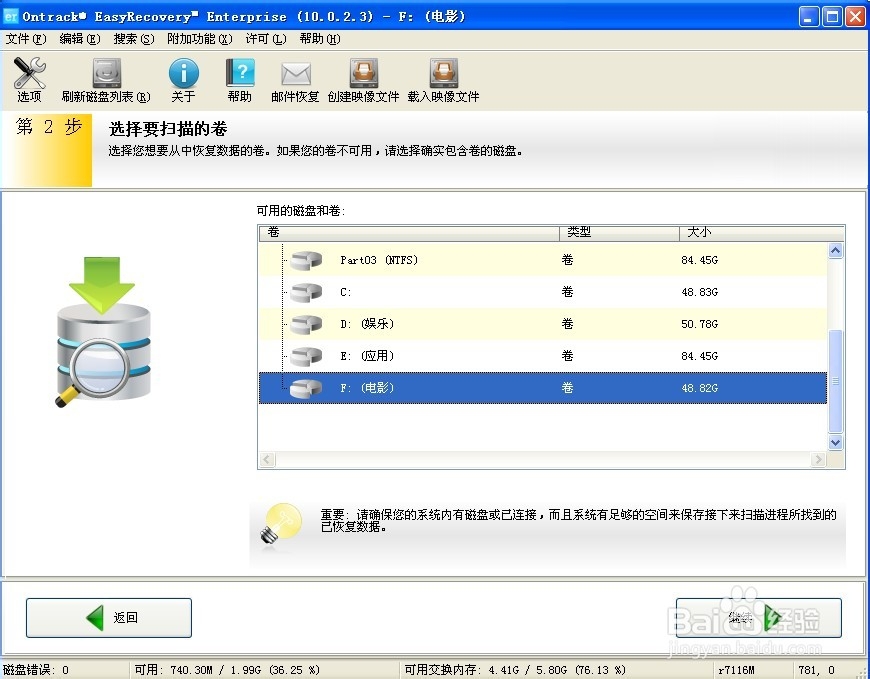The height and width of the screenshot is (679, 870).
Task: Click the disk icon beside D: (娱乐)
Action: tap(306, 325)
